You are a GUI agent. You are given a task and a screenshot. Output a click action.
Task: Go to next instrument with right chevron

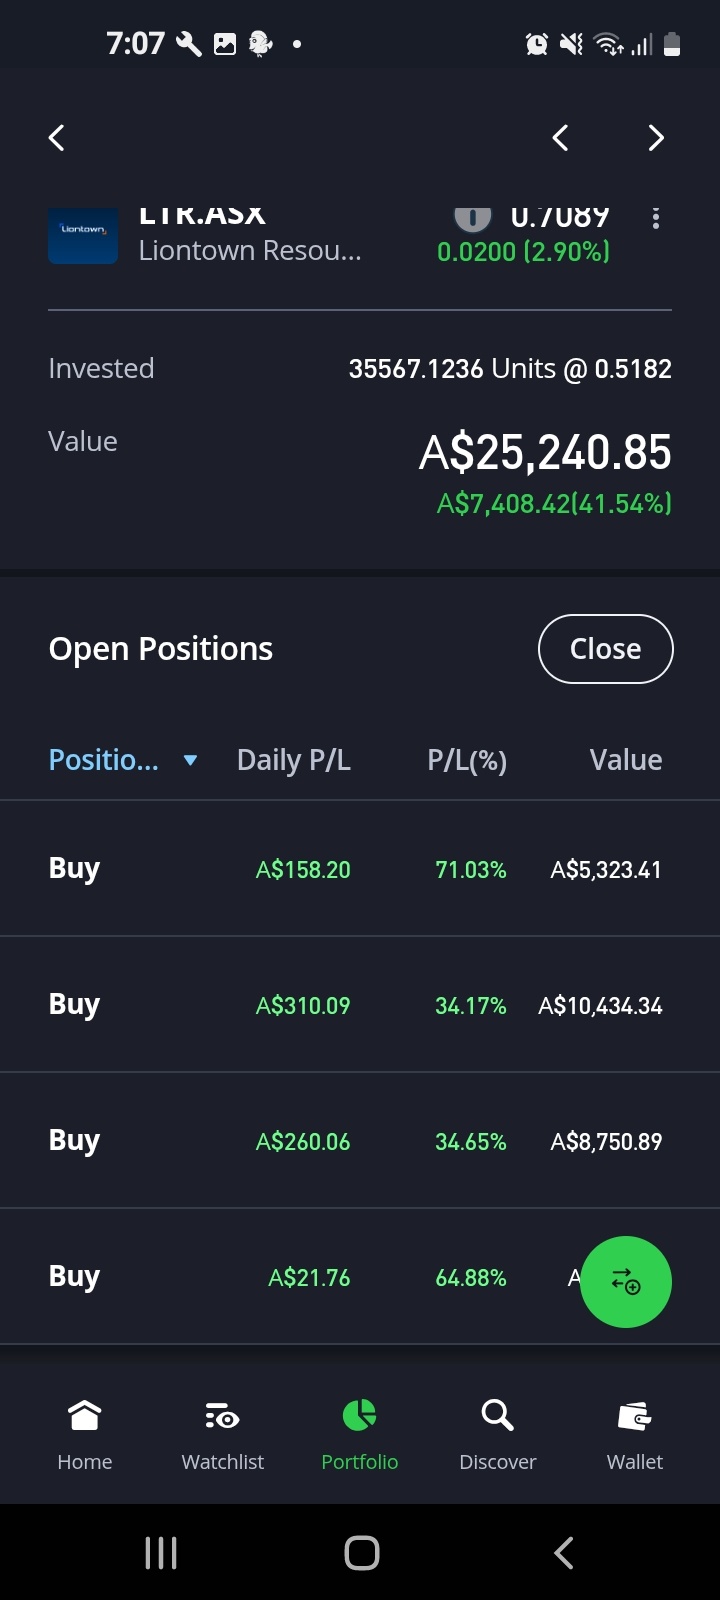click(x=656, y=138)
